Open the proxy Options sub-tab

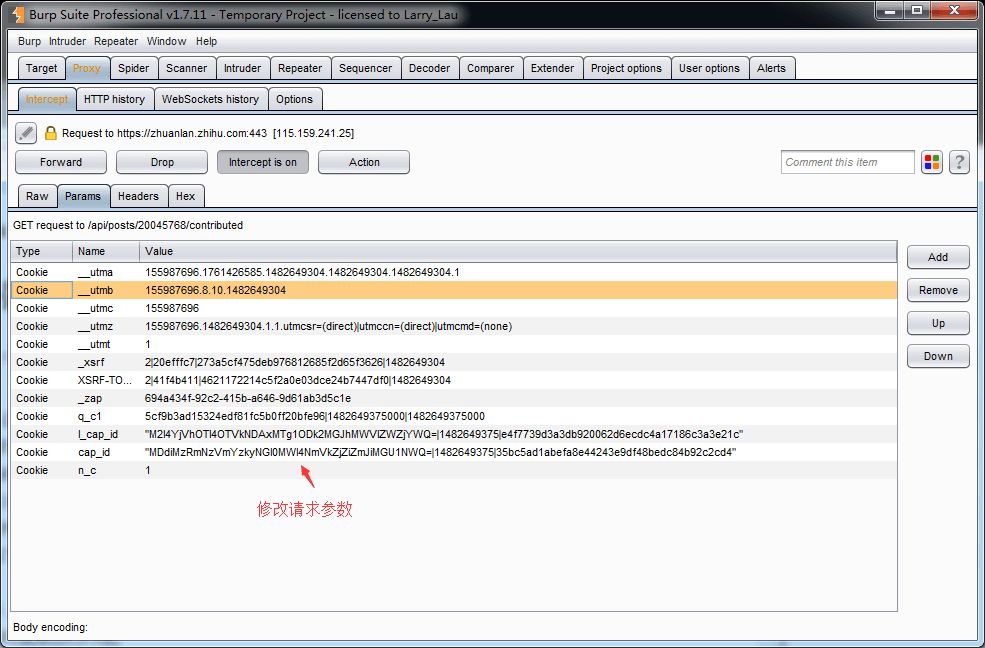(294, 99)
